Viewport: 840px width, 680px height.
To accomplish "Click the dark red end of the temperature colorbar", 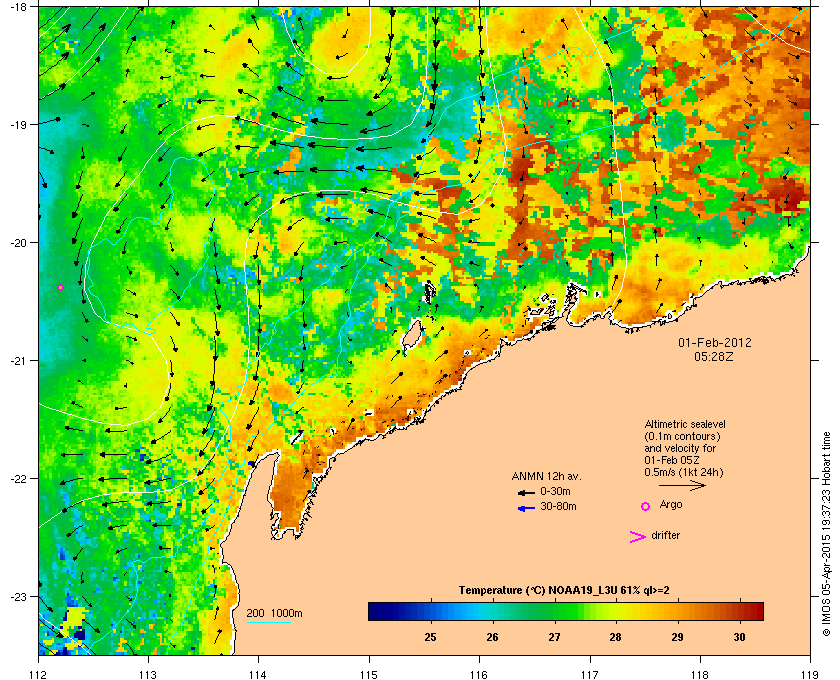I will point(758,611).
